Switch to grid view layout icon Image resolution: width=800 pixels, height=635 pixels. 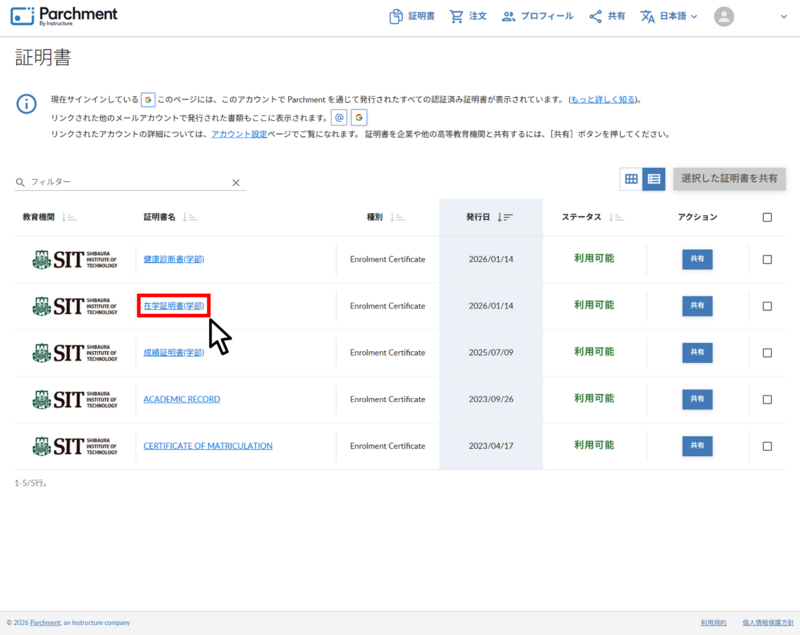631,179
